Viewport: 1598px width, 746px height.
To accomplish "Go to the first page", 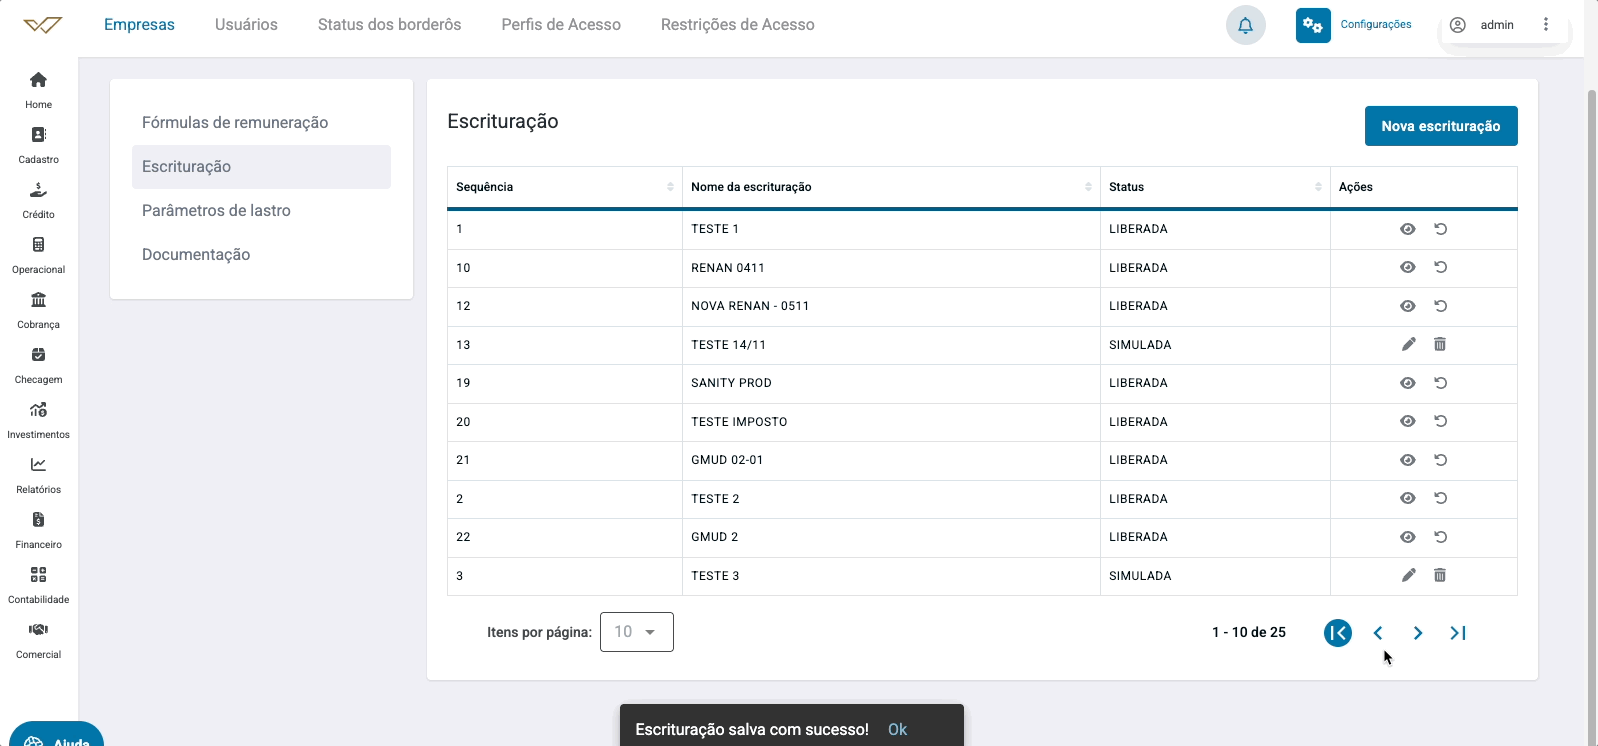I will point(1338,633).
